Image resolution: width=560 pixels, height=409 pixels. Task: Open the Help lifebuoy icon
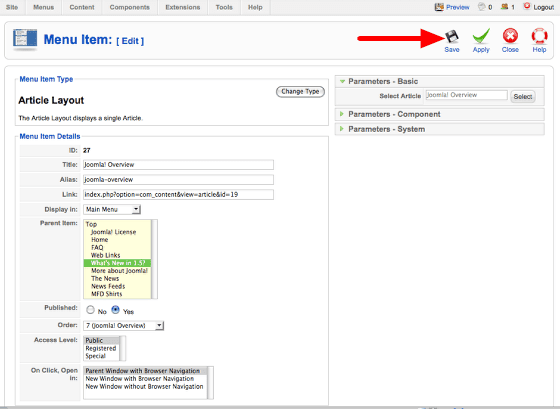tap(539, 36)
